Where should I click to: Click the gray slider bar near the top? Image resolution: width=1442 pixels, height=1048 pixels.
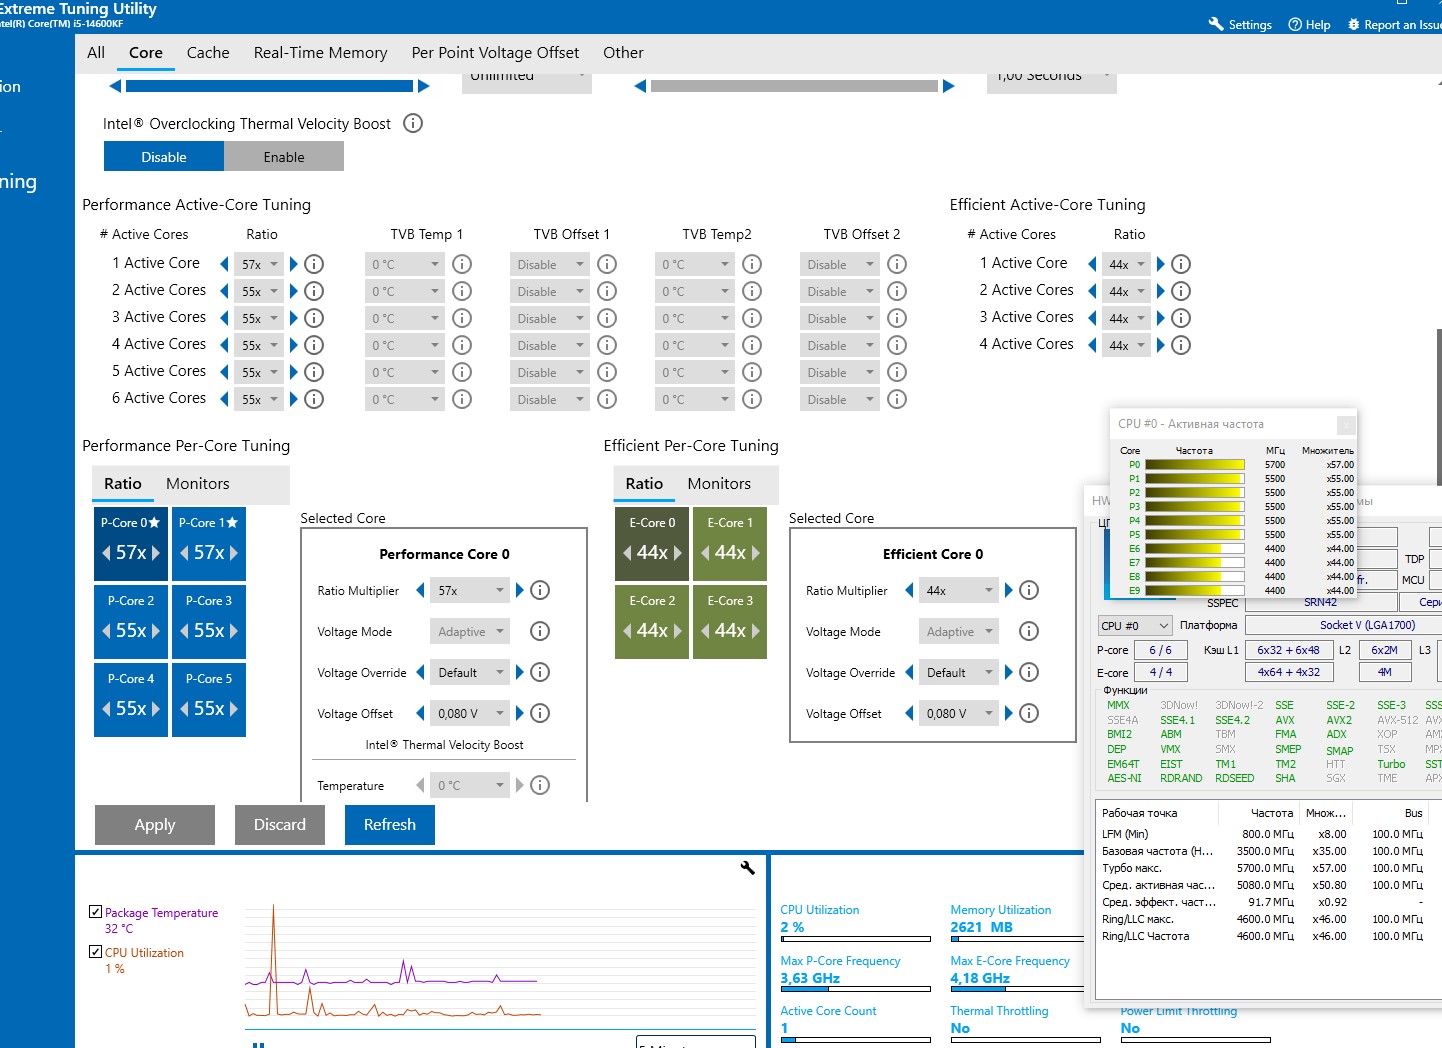(795, 86)
